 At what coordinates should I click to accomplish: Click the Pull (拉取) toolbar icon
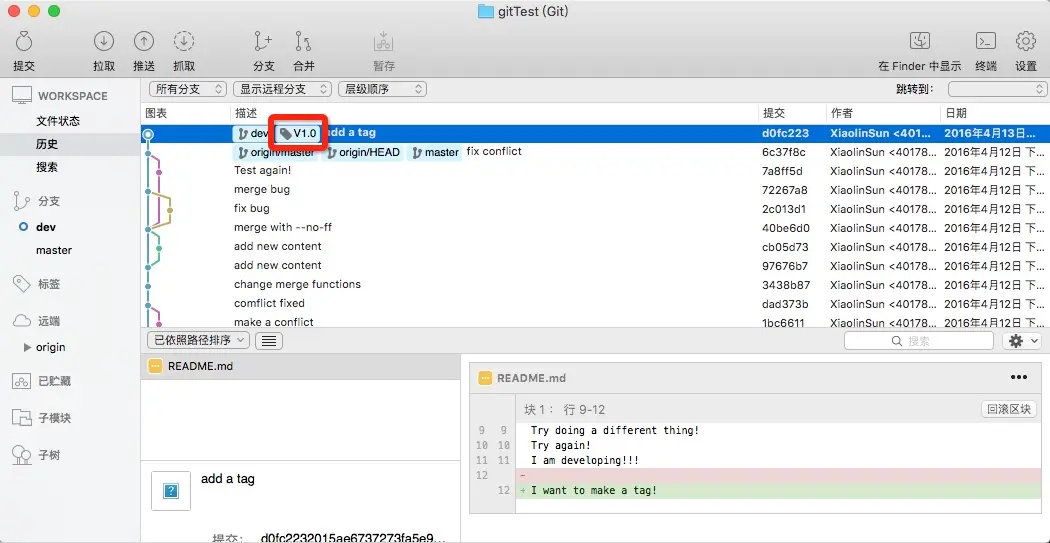coord(104,42)
